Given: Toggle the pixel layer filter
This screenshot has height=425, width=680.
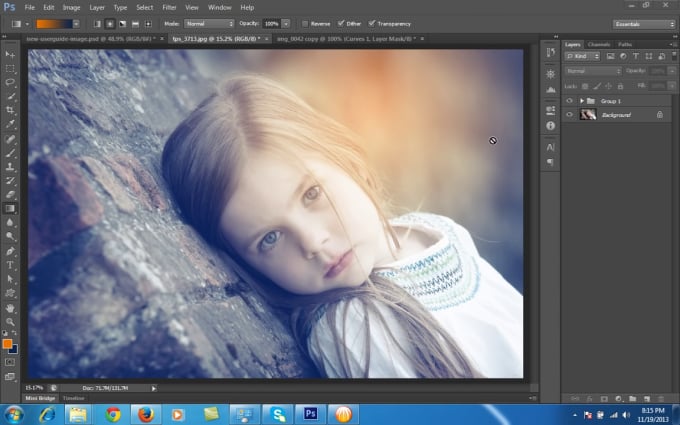Looking at the screenshot, I should pos(610,56).
